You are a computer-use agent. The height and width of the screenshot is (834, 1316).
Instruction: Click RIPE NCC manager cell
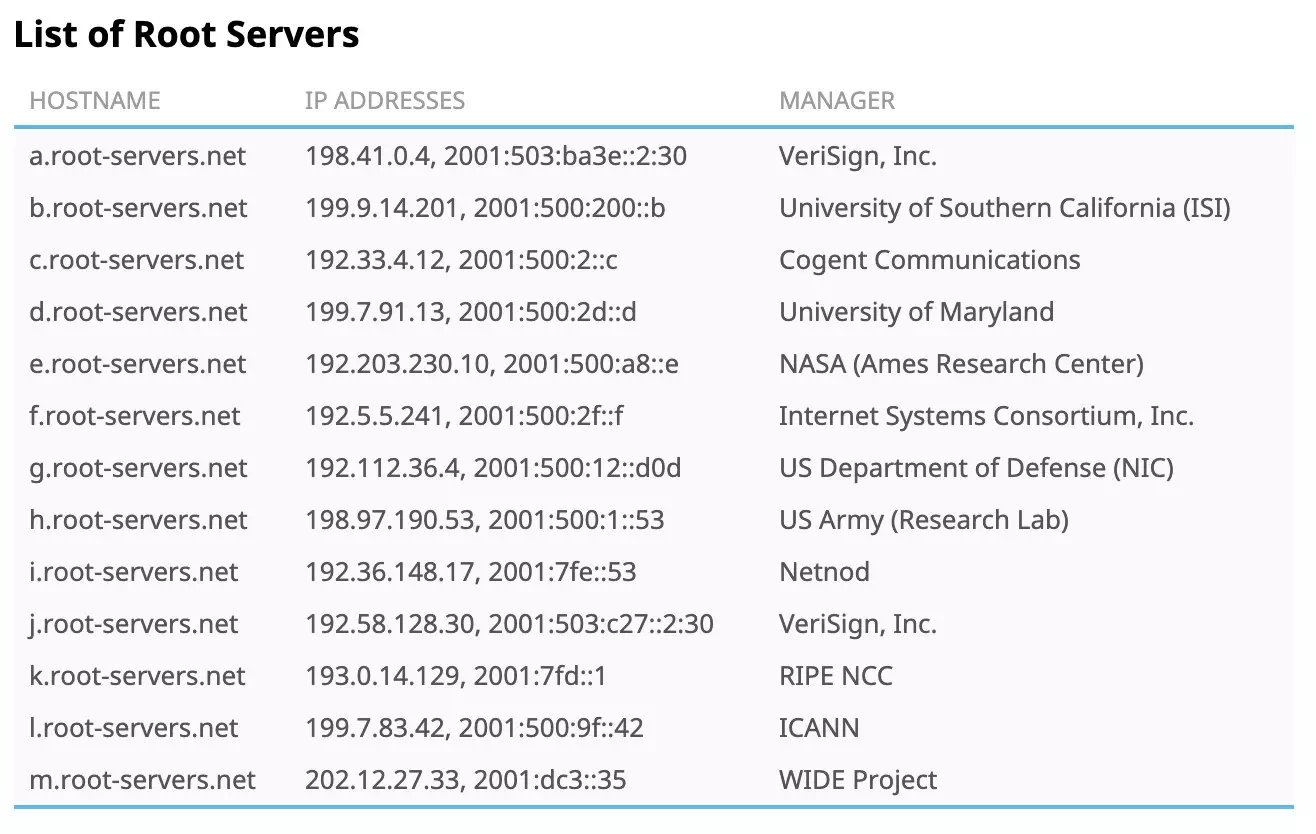836,676
